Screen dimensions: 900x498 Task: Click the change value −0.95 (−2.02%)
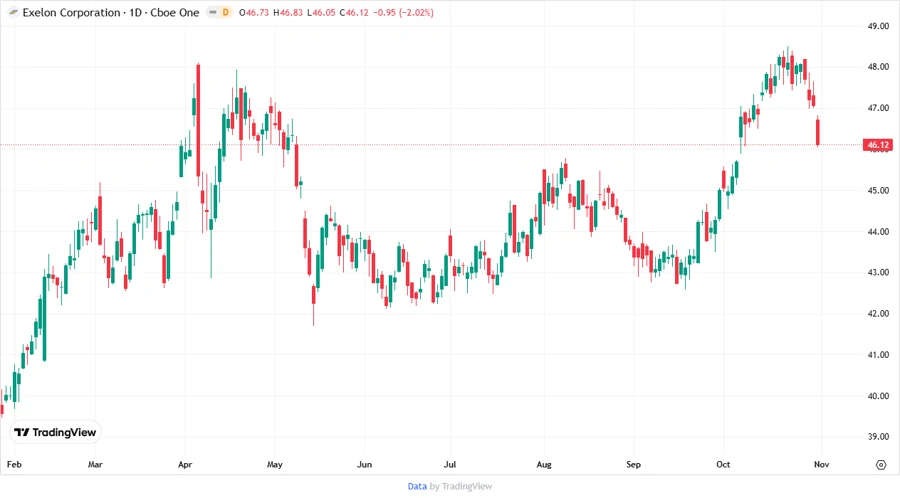click(404, 12)
